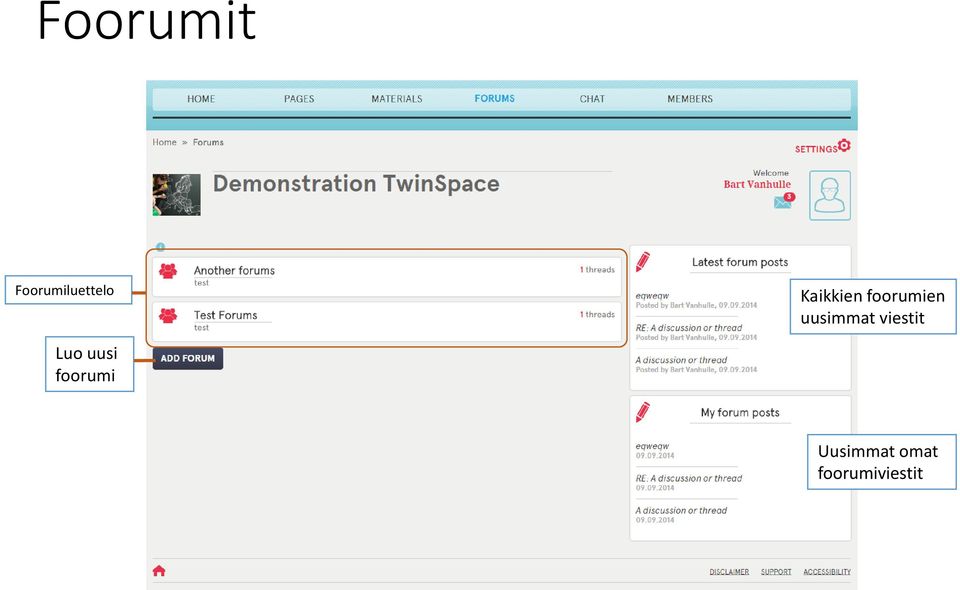
Task: Click the small info icon above forum list
Action: click(160, 247)
